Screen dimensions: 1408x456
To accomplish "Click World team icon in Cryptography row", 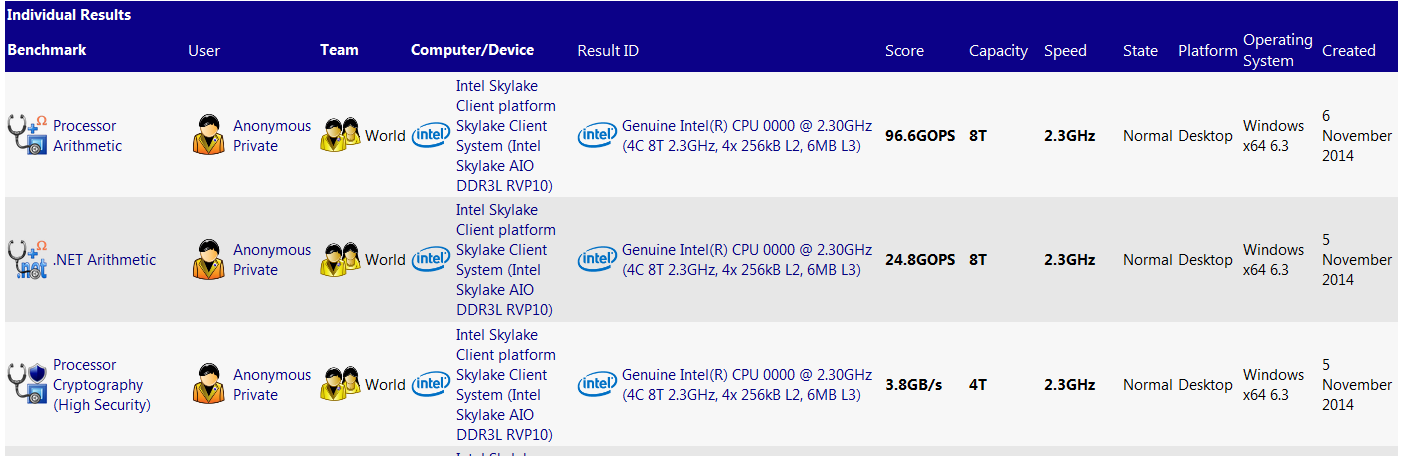I will 340,384.
